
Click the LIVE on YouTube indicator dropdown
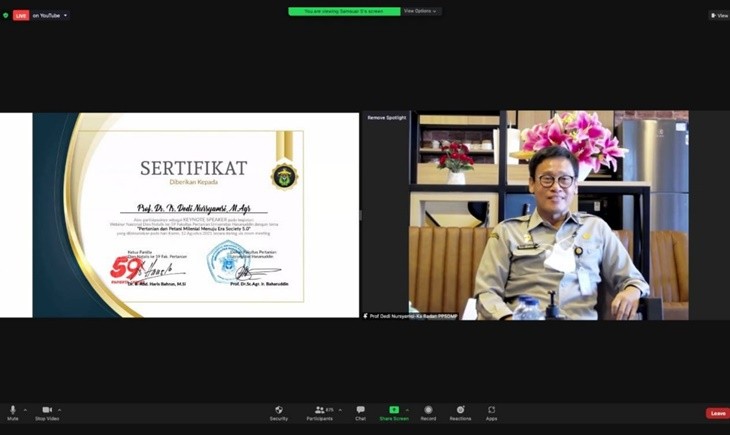tap(41, 15)
